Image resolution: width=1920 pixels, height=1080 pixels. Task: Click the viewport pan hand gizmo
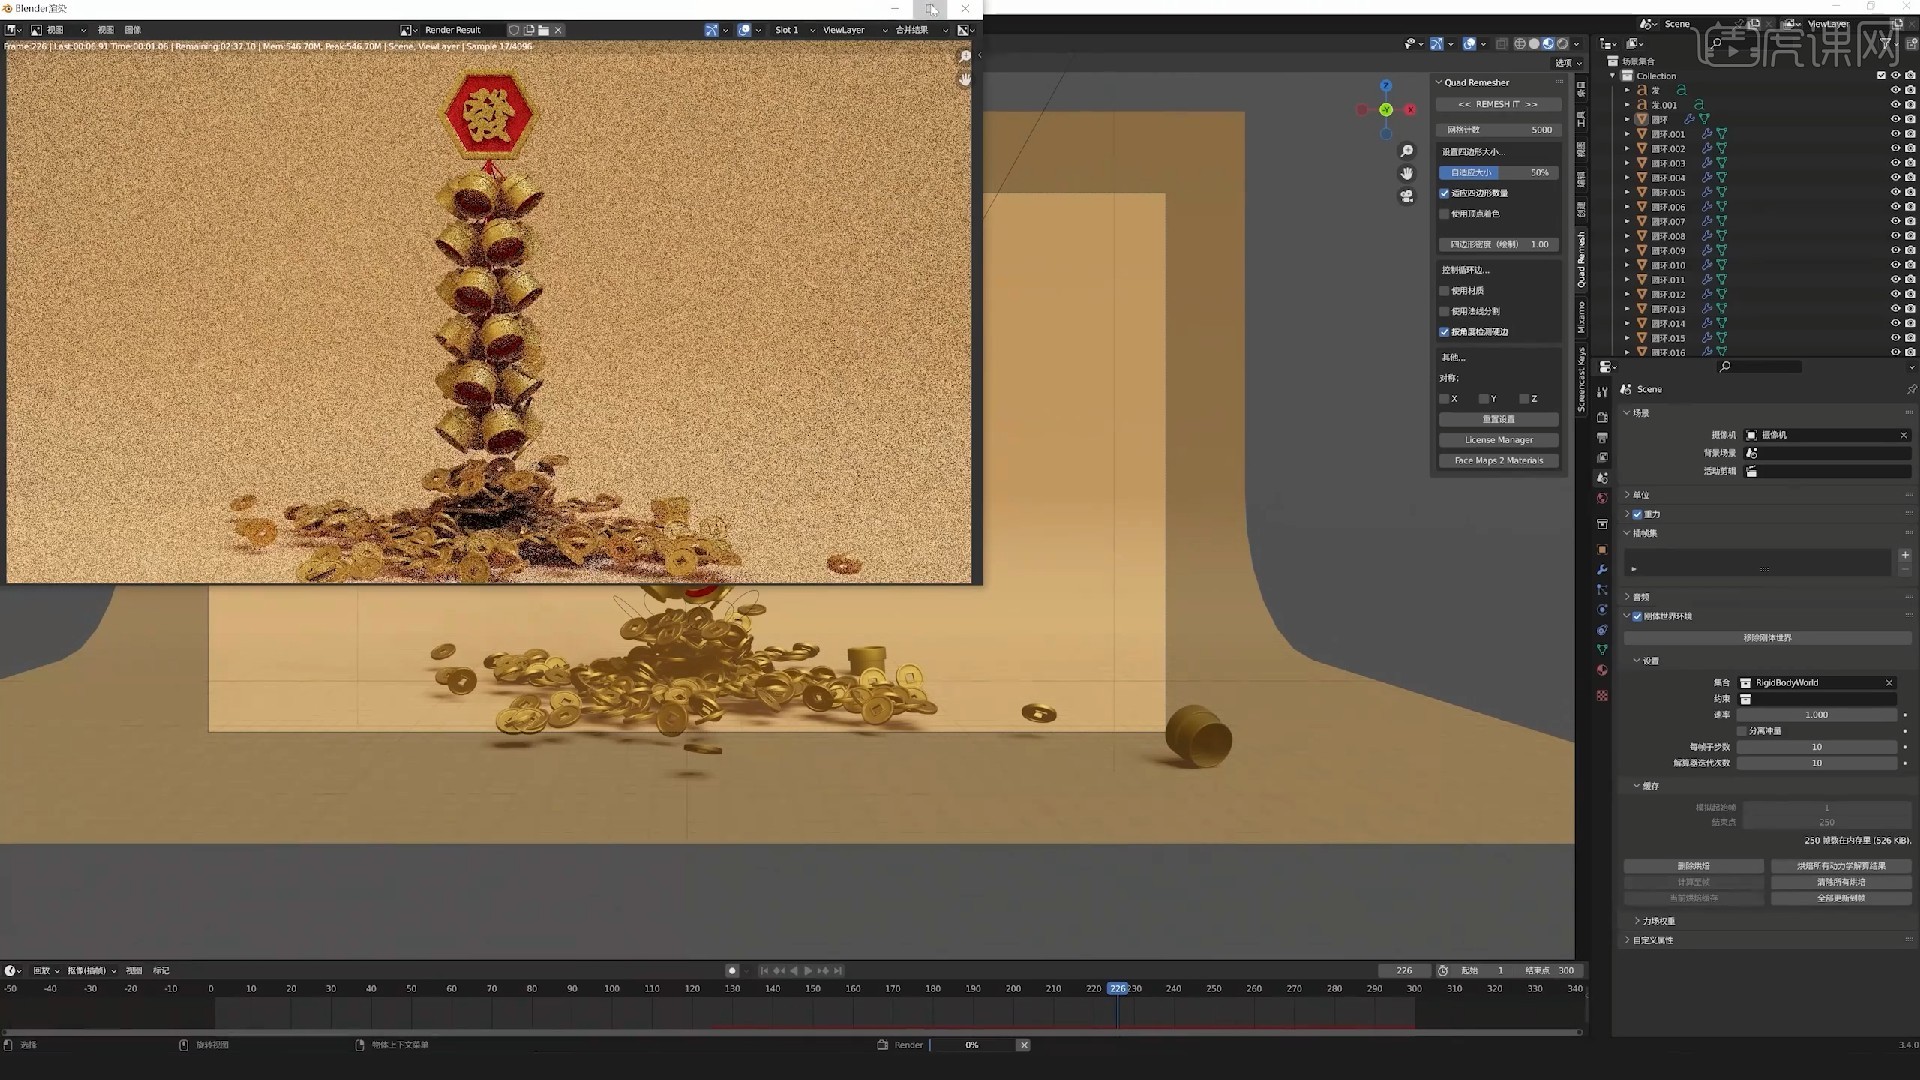click(x=1407, y=174)
